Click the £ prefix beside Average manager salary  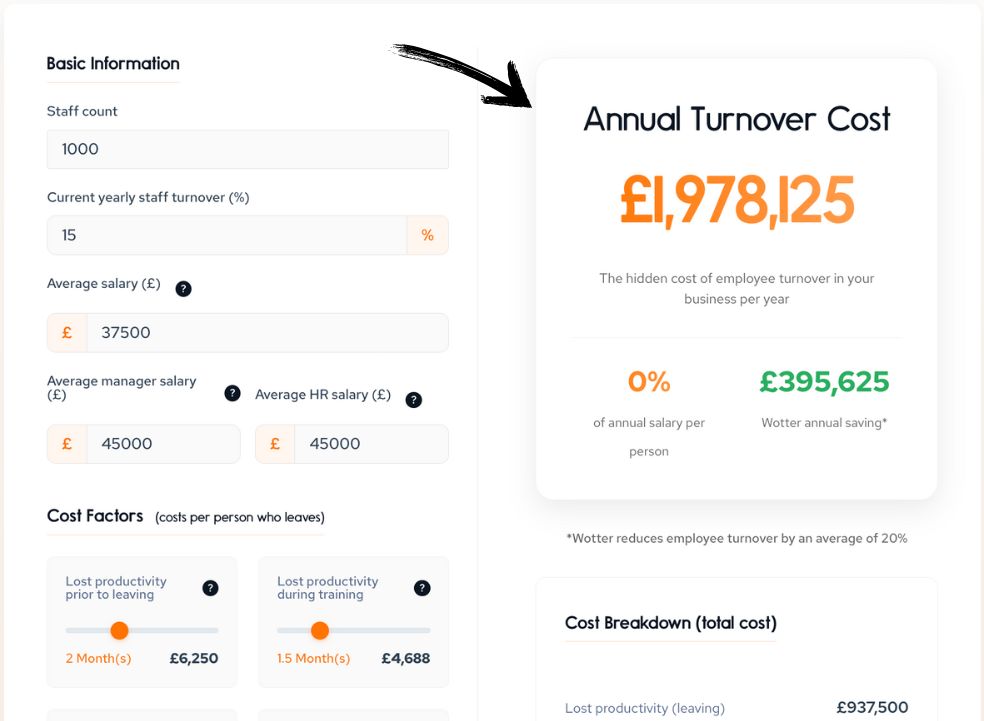tap(66, 443)
